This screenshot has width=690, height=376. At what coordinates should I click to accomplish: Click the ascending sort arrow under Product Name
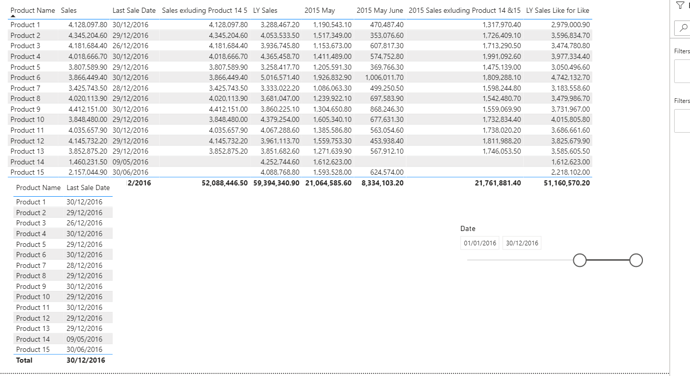13,16
